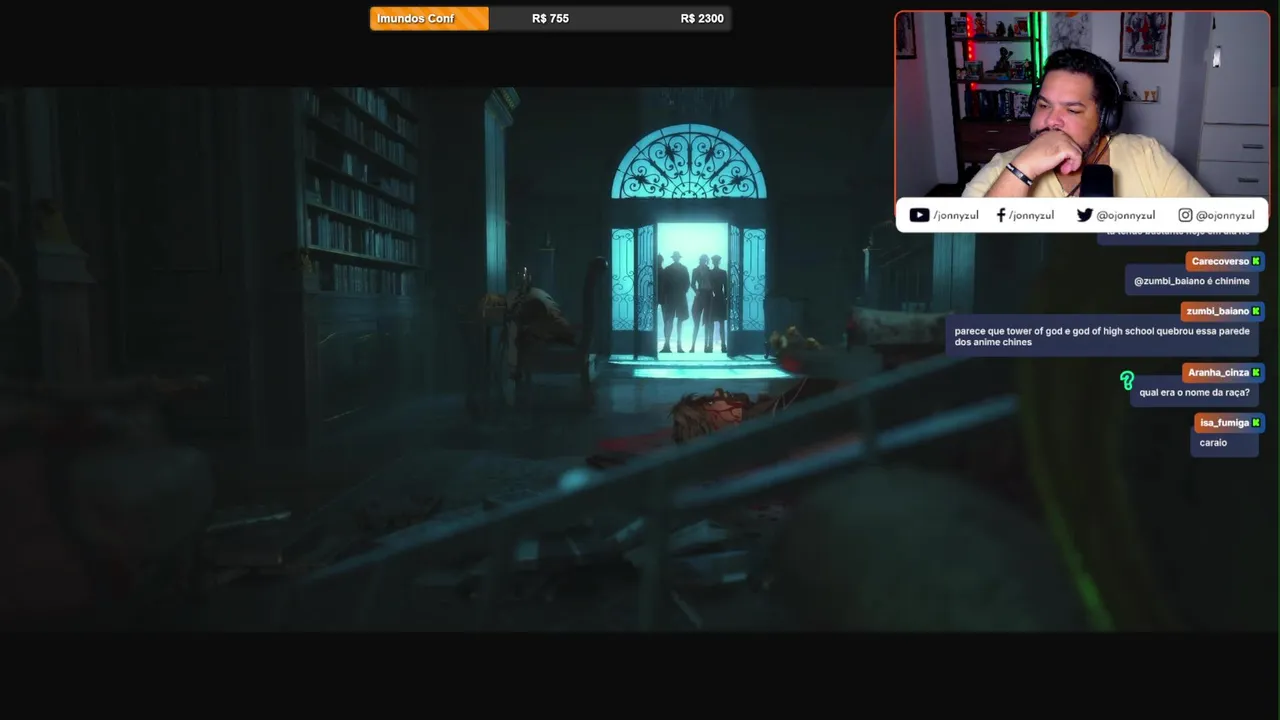Click the Facebook icon in the social bar

click(x=1001, y=215)
